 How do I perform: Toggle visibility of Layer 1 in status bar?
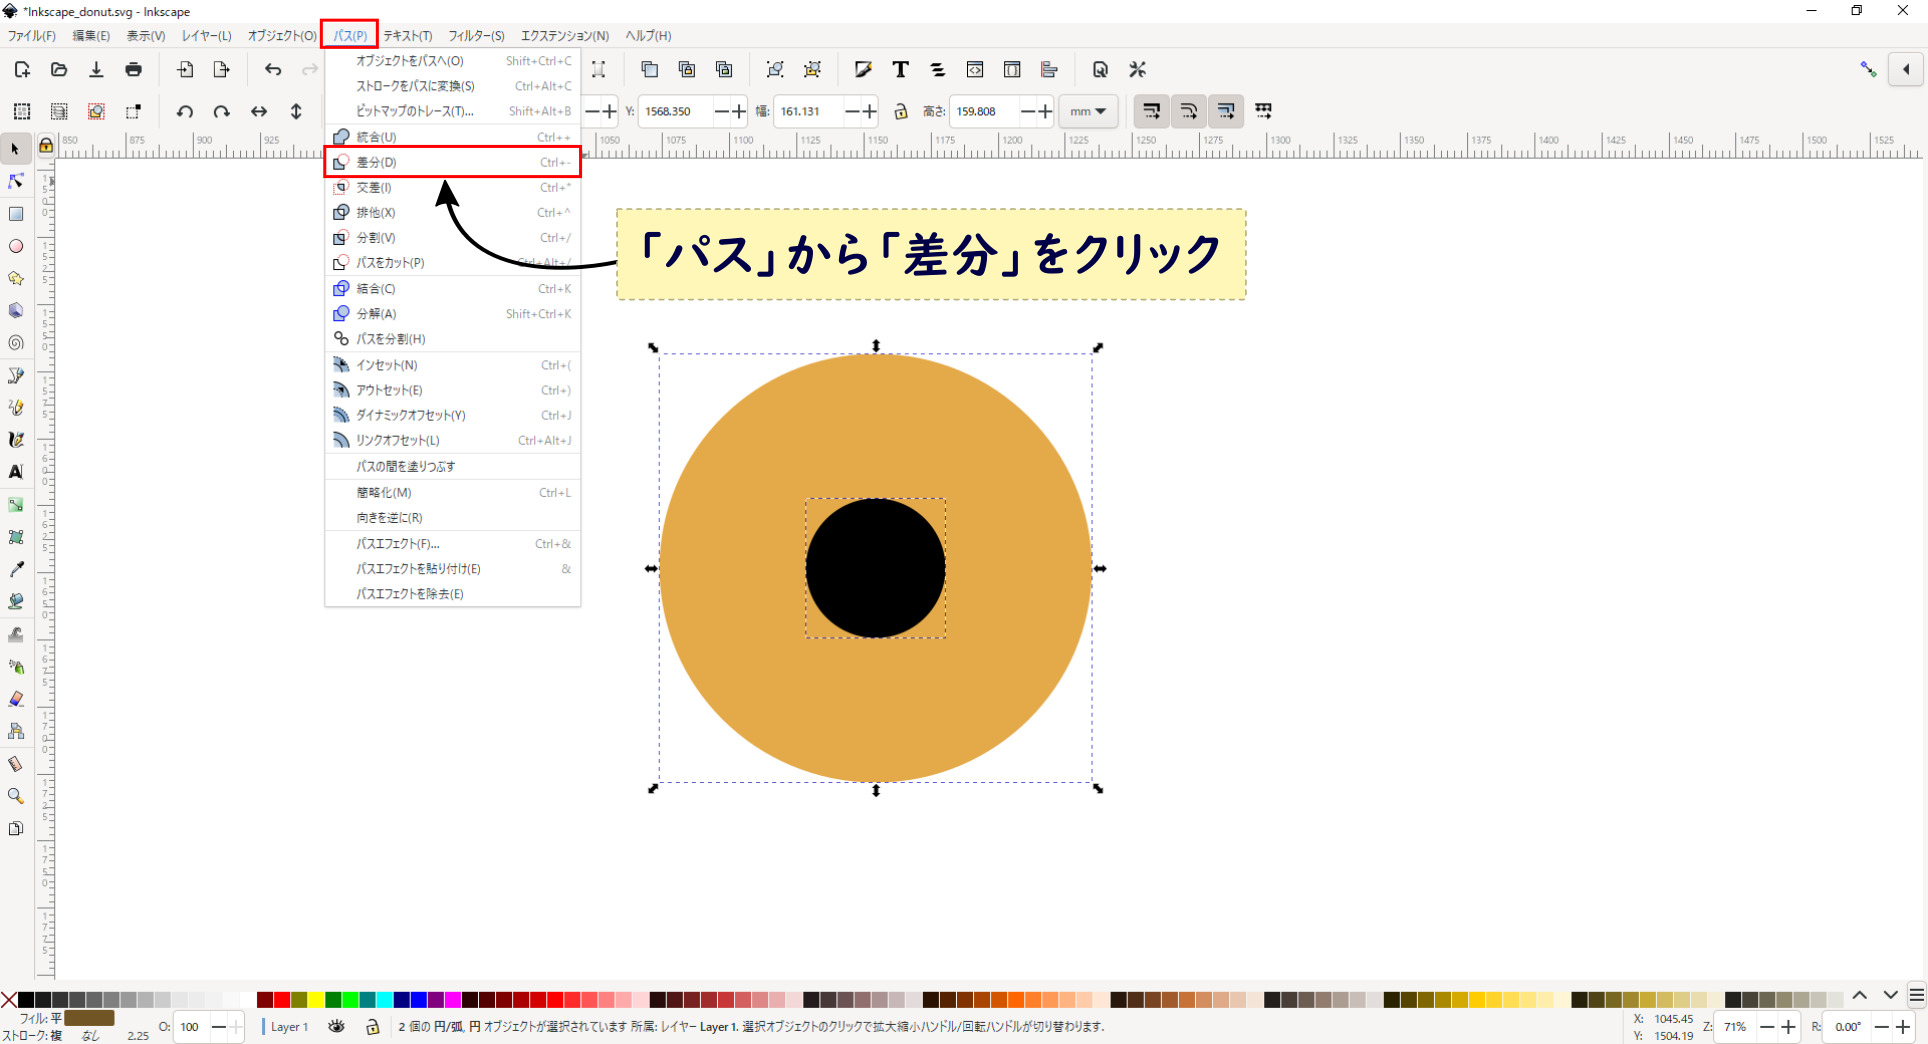tap(336, 1027)
